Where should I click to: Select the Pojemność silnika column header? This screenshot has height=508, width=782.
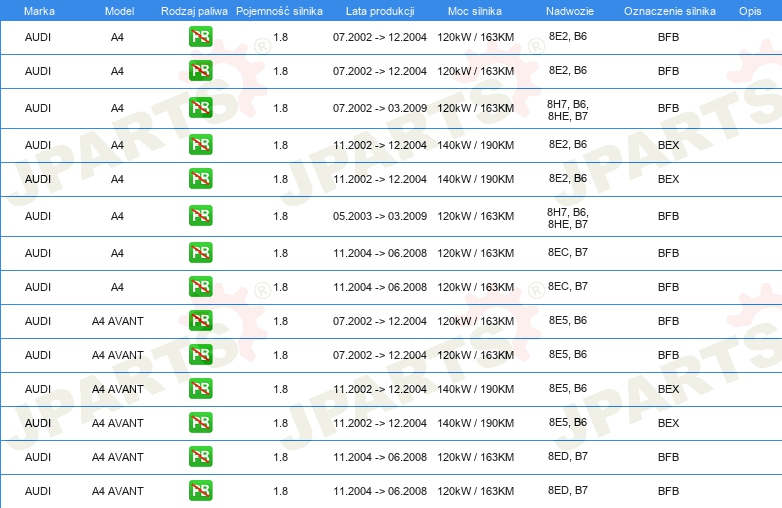(280, 10)
